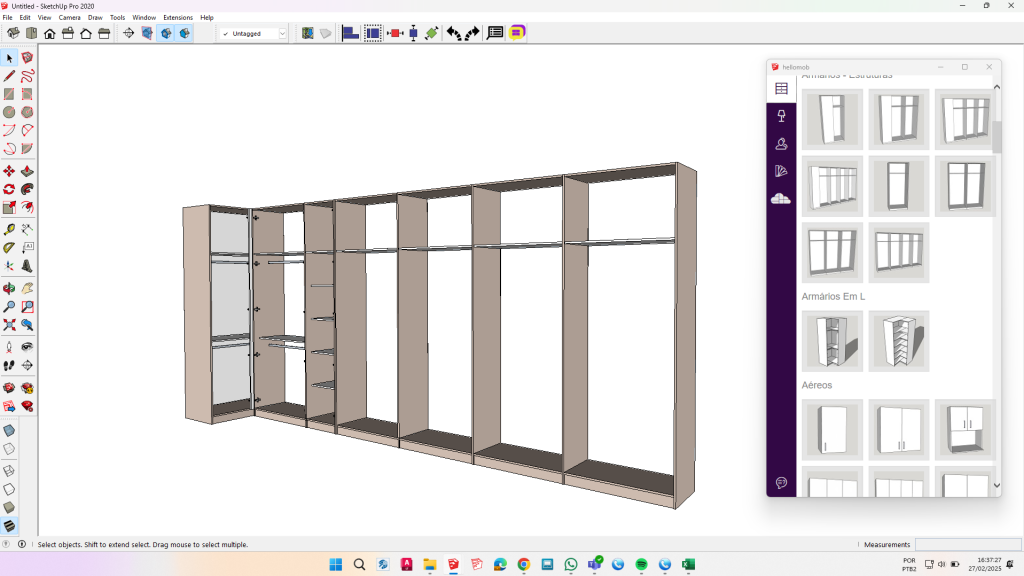Image resolution: width=1024 pixels, height=576 pixels.
Task: Select the arrow Select tool
Action: [9, 58]
